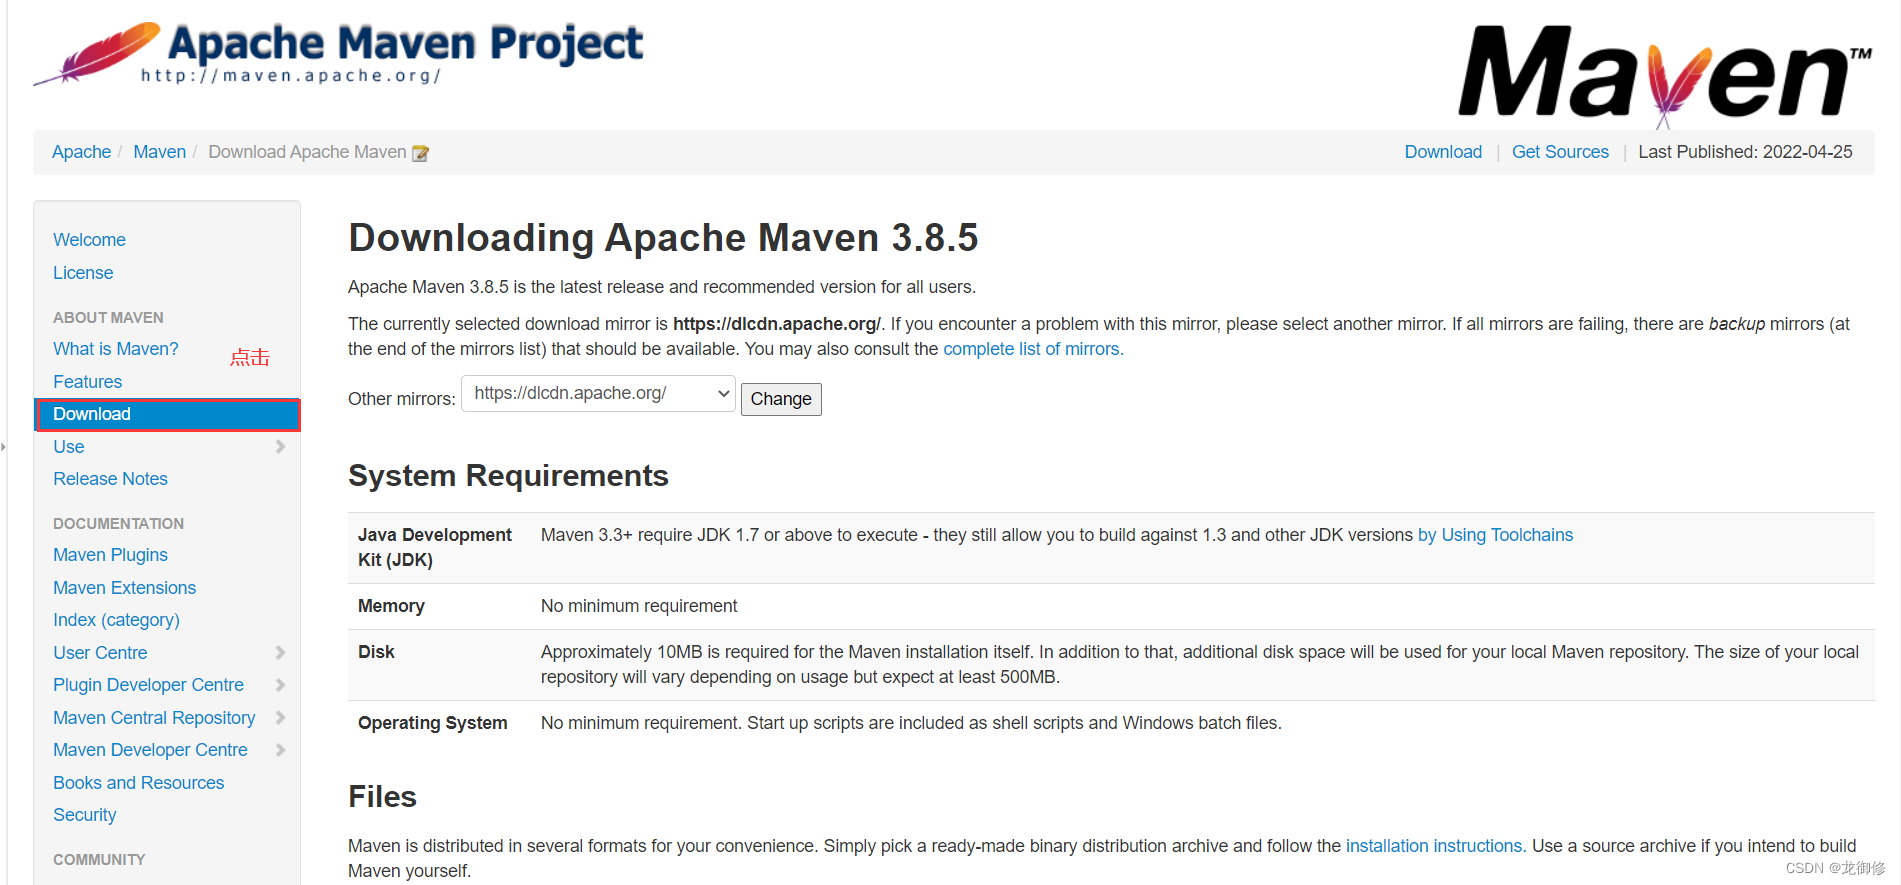Open the Security sidebar link
Image resolution: width=1901 pixels, height=885 pixels.
(x=84, y=815)
